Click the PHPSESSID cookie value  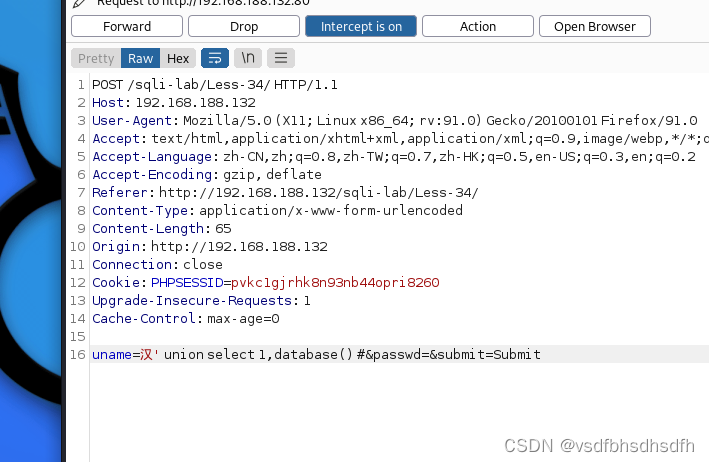[x=335, y=283]
